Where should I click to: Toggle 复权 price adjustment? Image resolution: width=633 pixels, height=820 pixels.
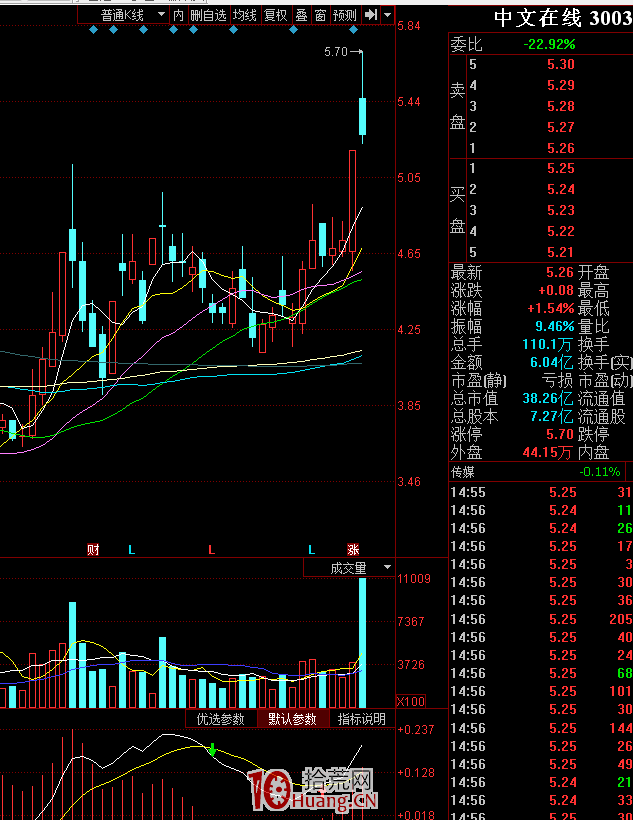[x=276, y=15]
